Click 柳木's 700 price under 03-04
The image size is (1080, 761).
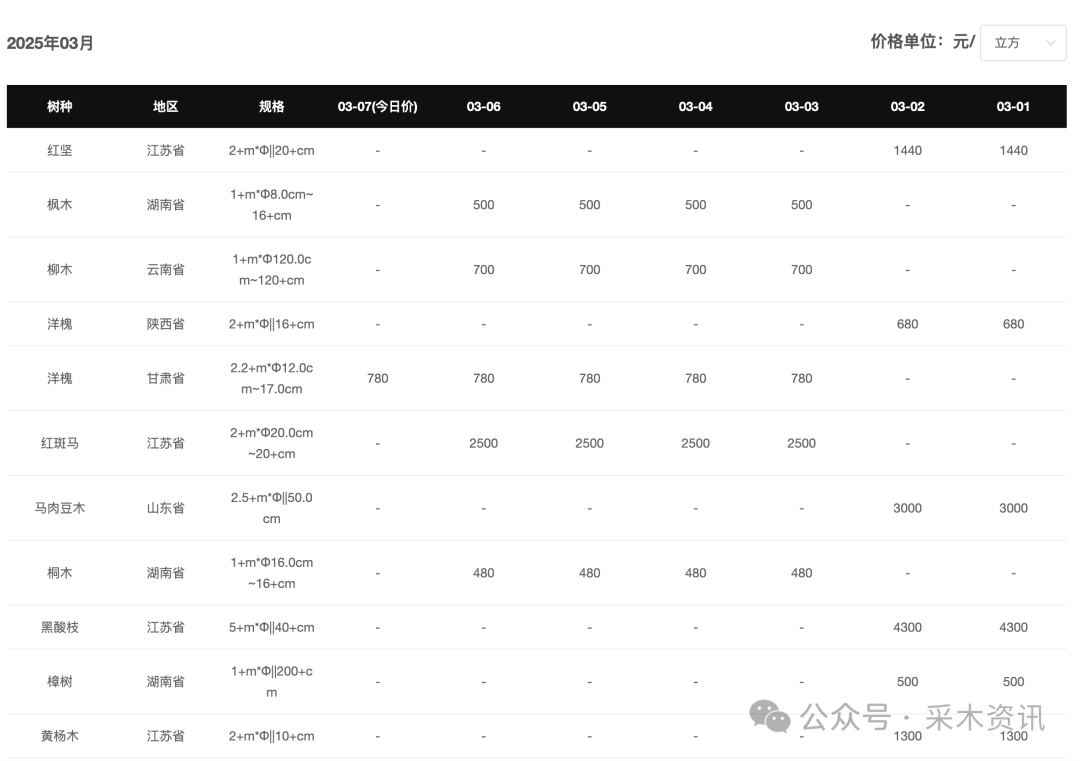[696, 269]
